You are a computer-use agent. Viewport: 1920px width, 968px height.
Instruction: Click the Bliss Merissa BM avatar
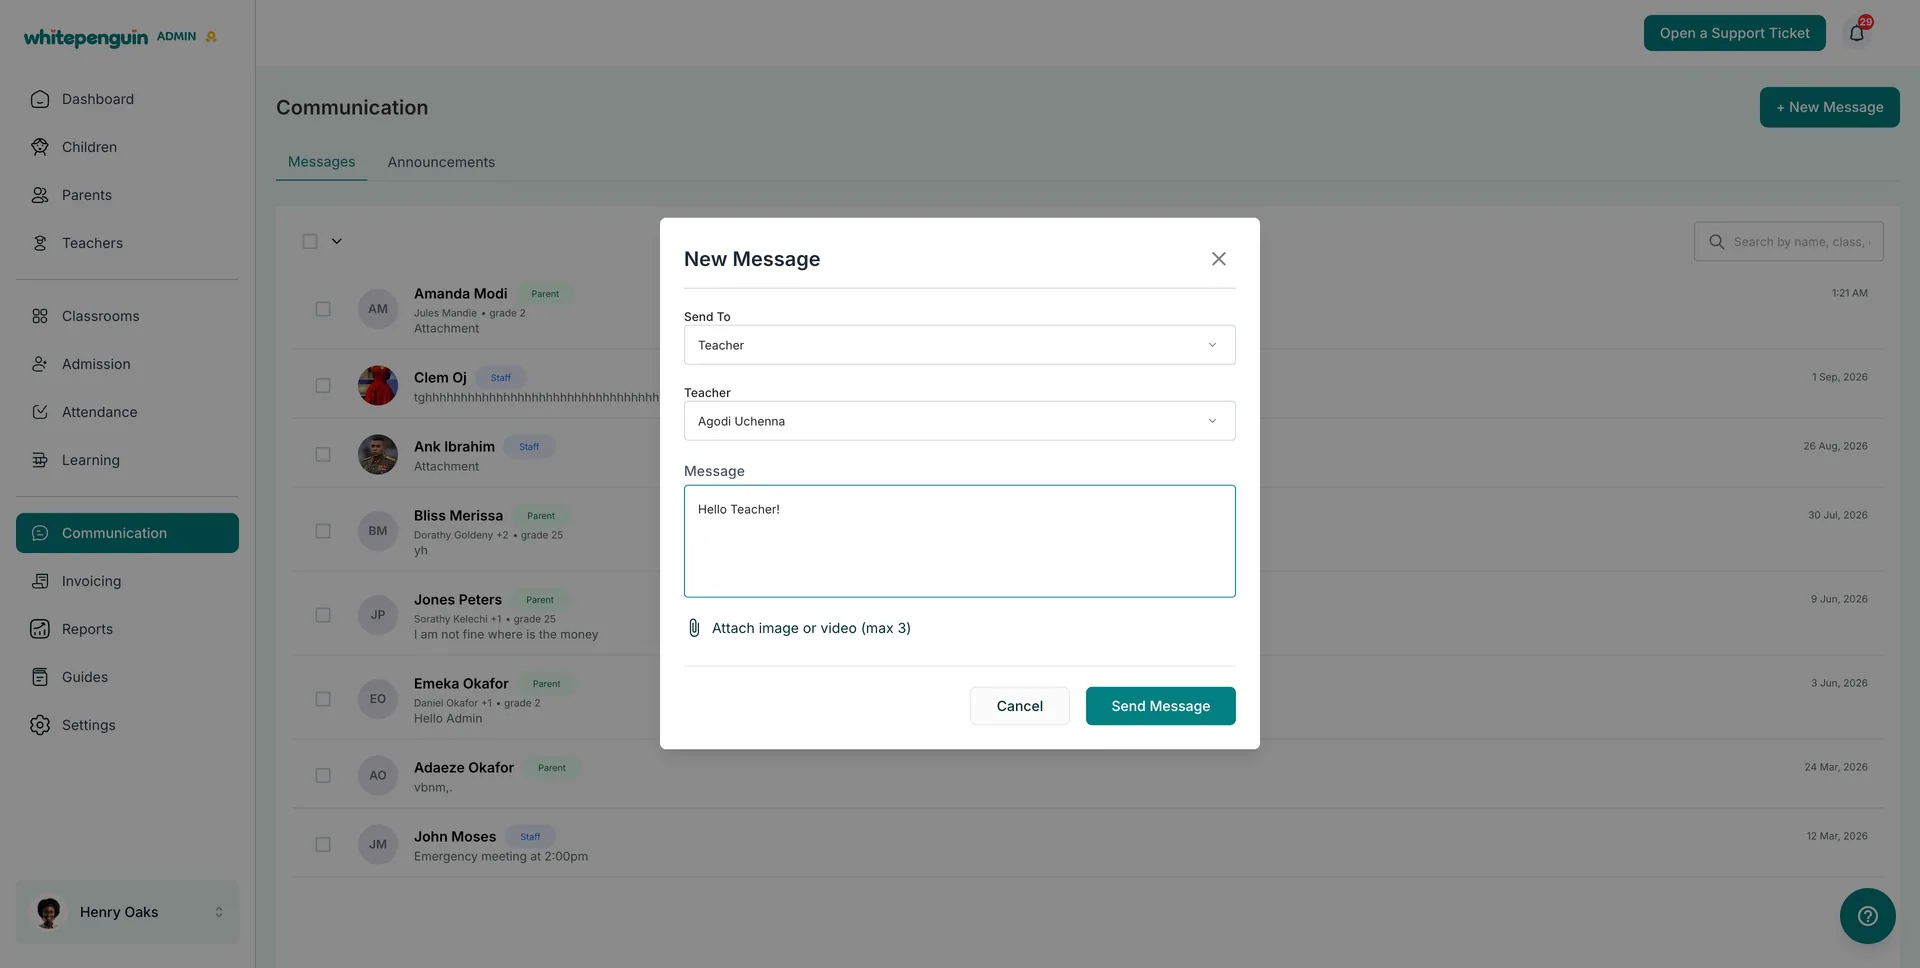(x=378, y=531)
